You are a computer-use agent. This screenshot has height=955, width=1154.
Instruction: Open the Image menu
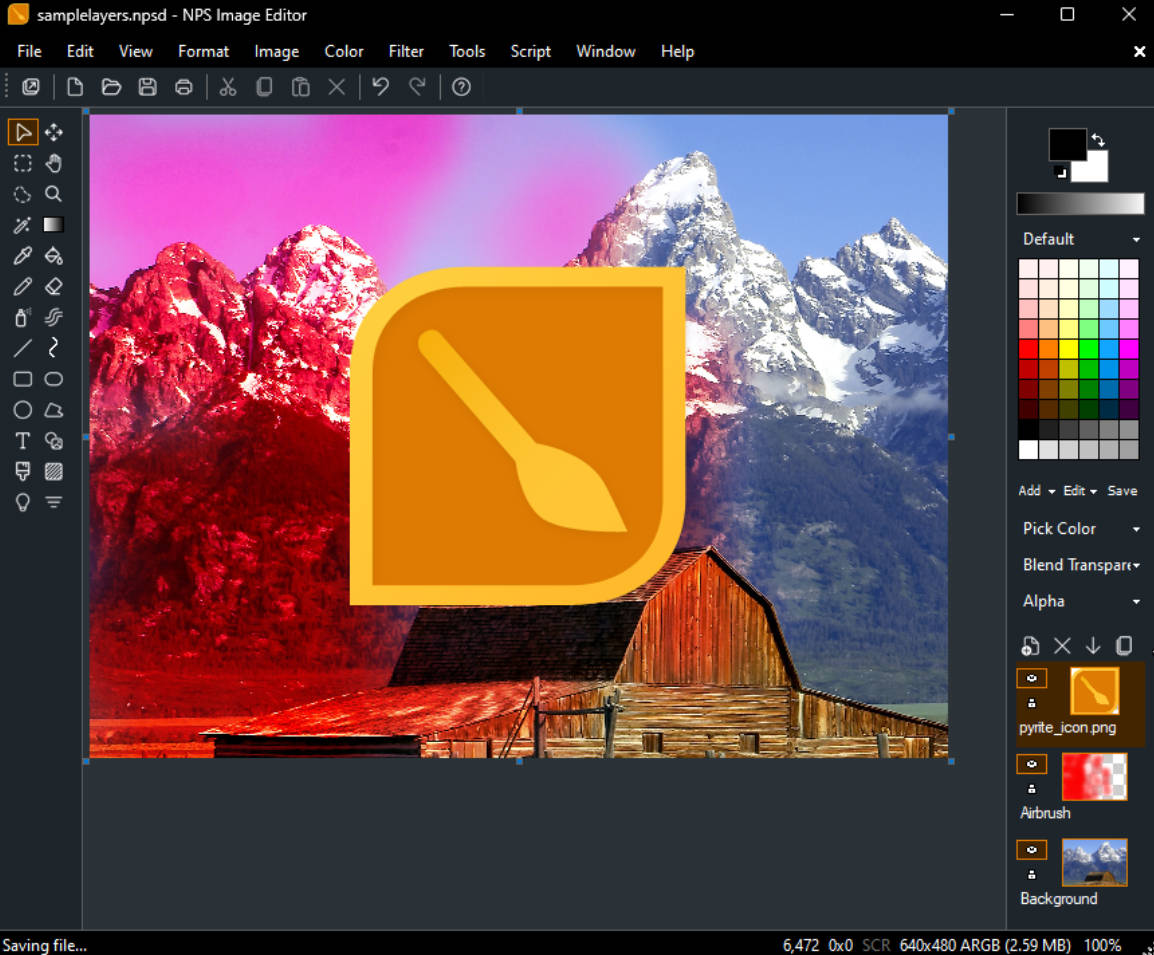pos(277,52)
